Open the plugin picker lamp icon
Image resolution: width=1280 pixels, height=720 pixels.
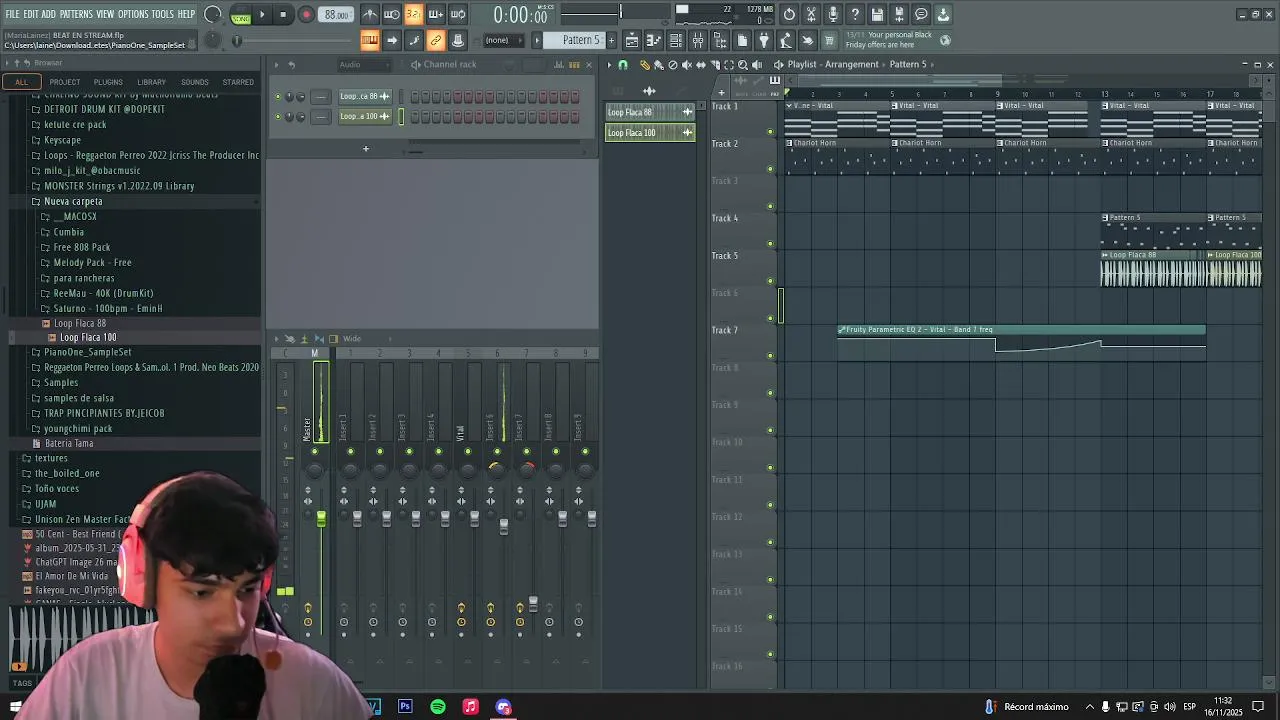(x=764, y=40)
